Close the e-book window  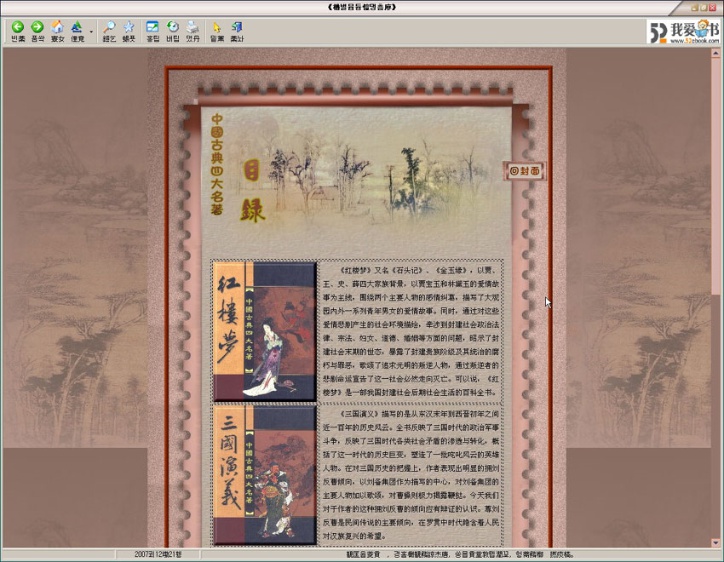click(x=712, y=7)
